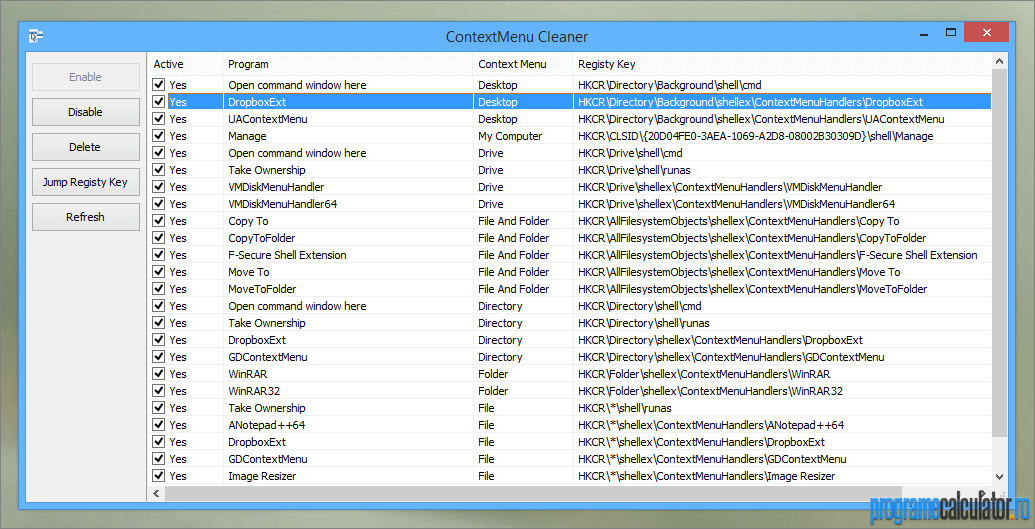
Task: Click the ANotepad++64 registry key text
Action: 711,425
